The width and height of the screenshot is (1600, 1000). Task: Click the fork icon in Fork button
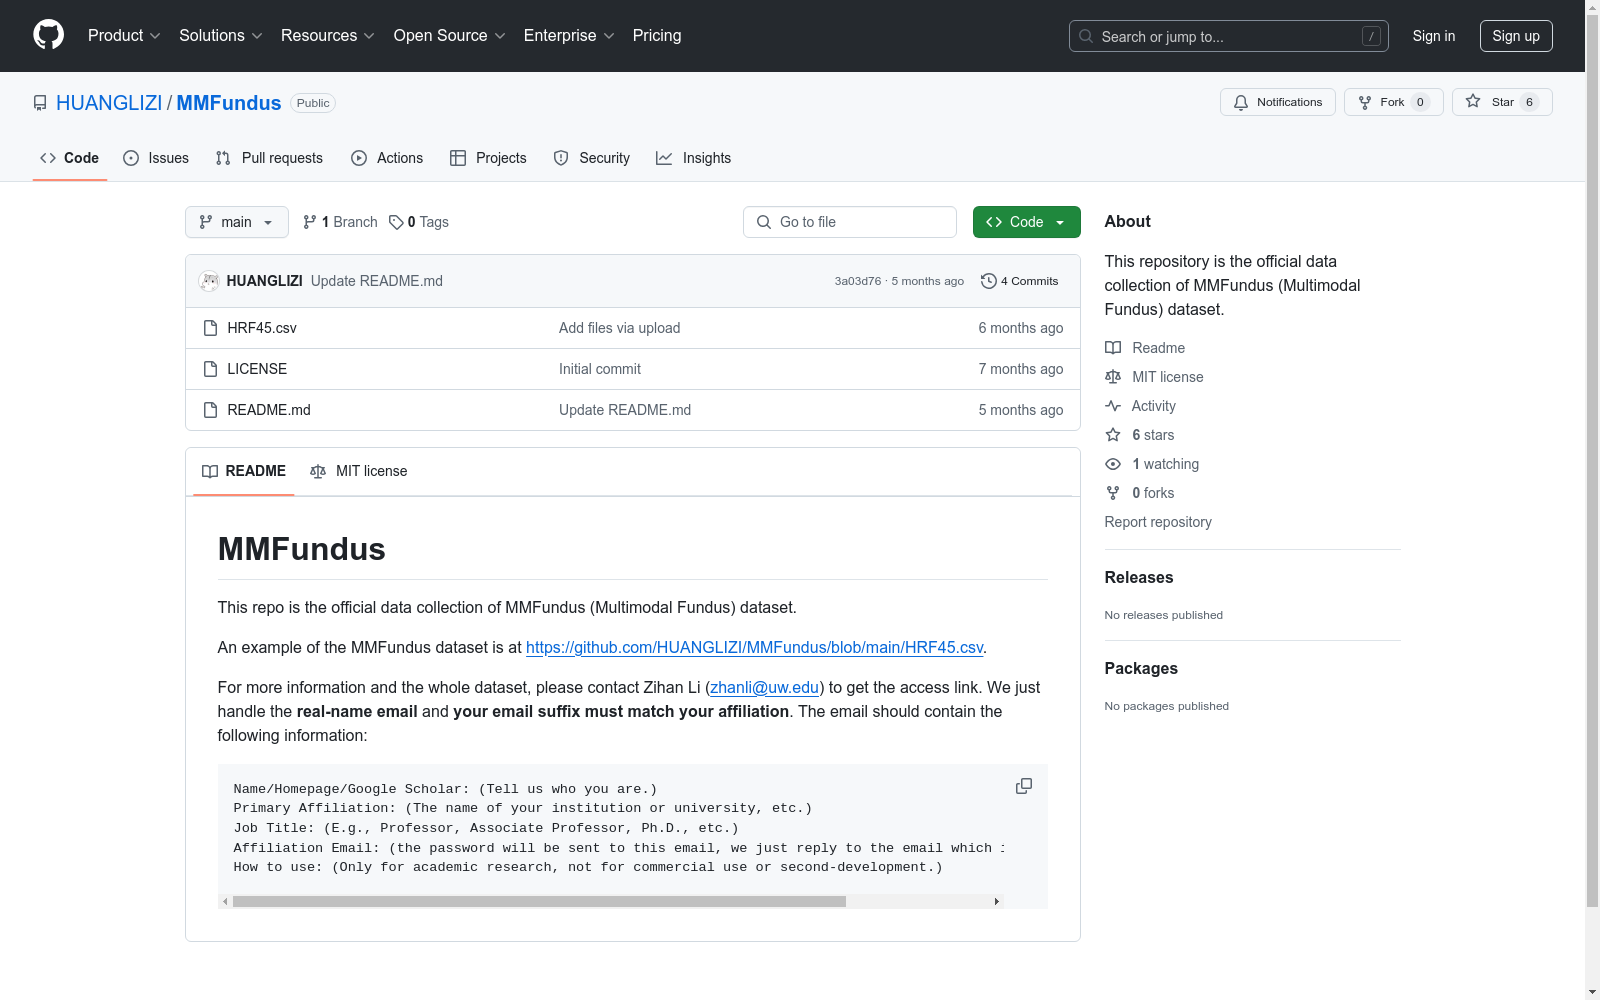pos(1365,102)
